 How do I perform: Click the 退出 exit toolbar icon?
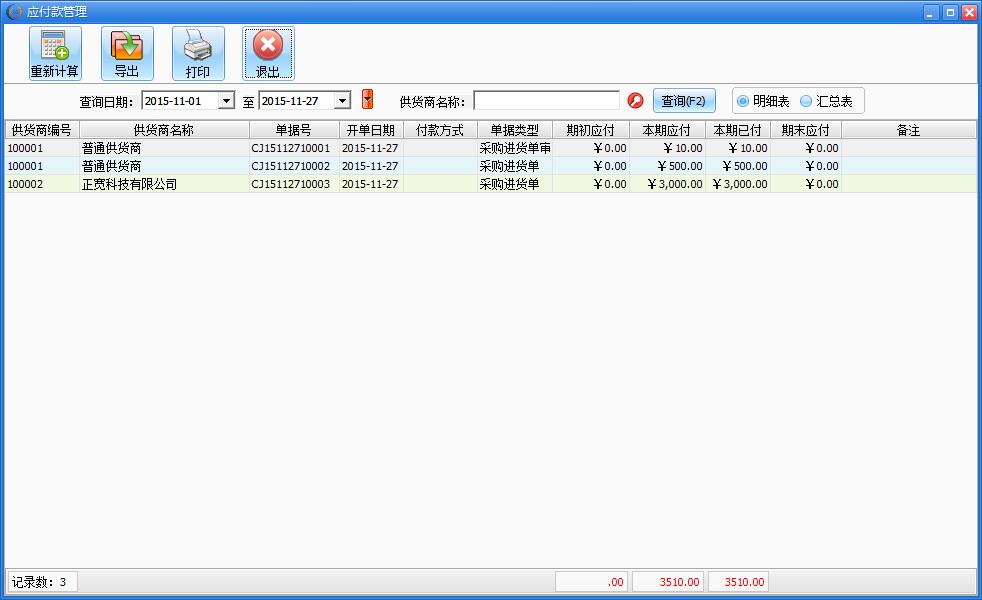[269, 53]
